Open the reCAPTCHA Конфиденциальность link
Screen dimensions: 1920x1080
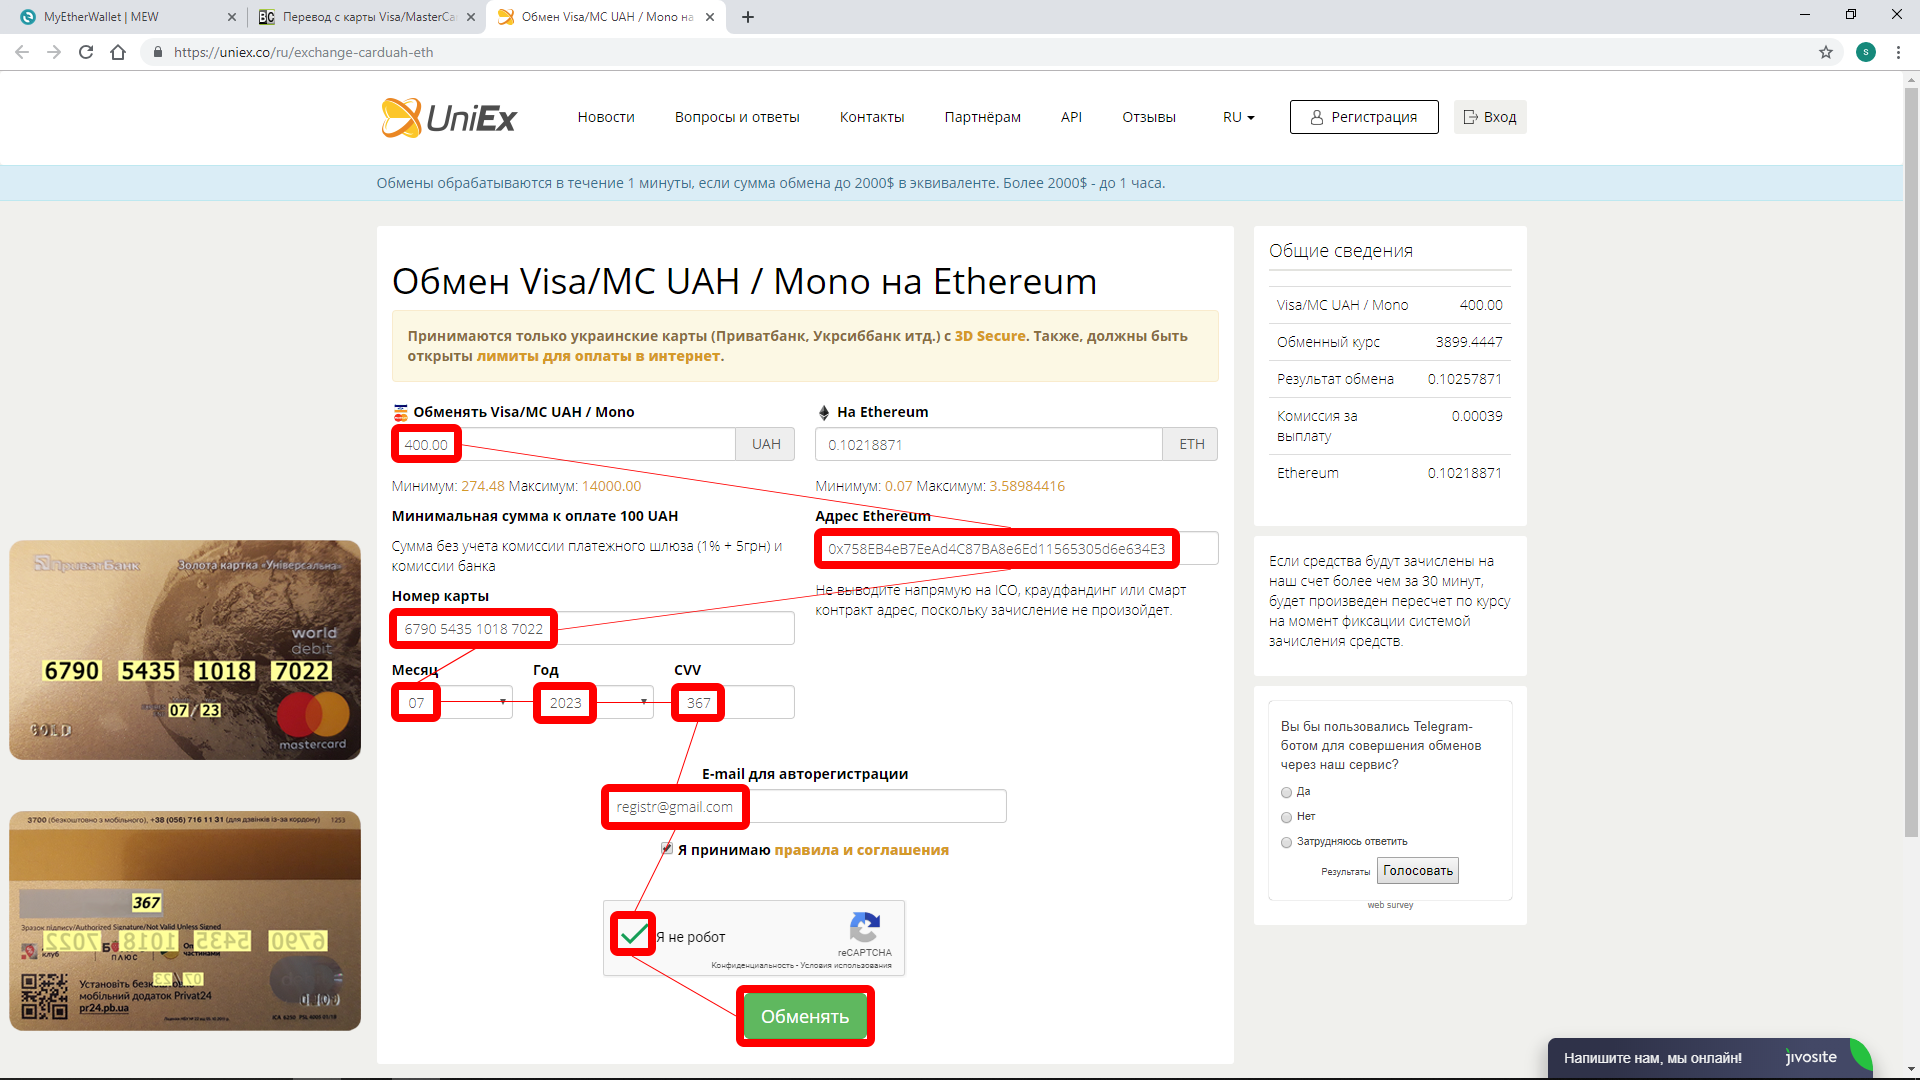tap(752, 965)
